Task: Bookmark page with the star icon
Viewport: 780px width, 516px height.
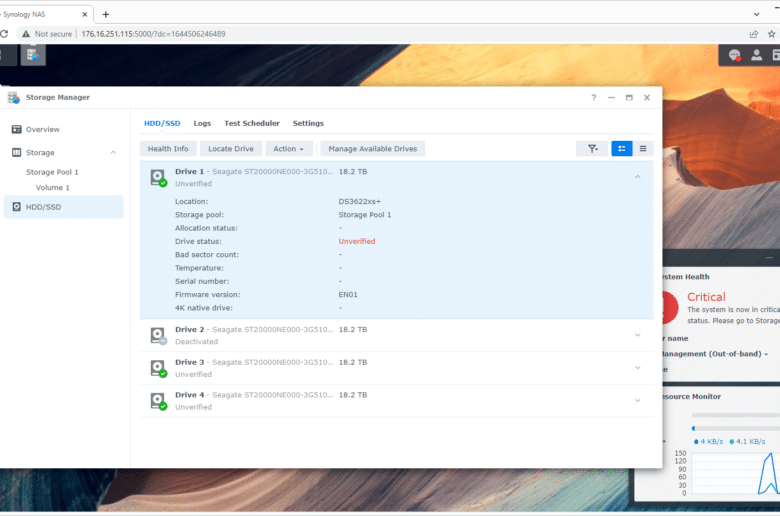Action: [x=771, y=34]
